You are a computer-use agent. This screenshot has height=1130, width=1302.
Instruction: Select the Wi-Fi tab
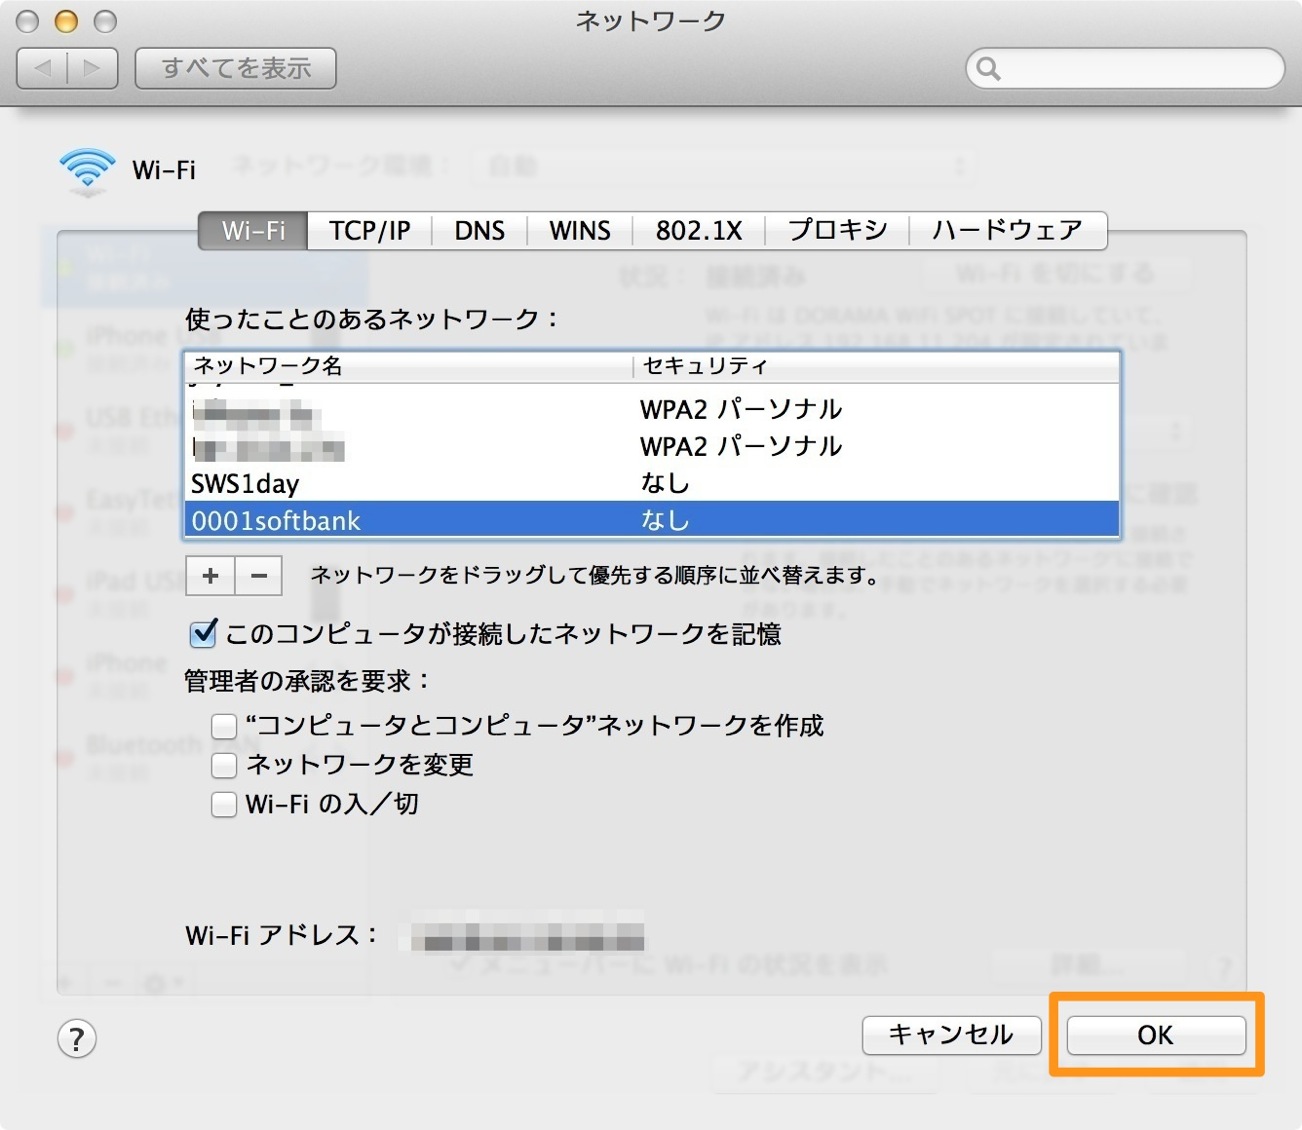pyautogui.click(x=253, y=231)
